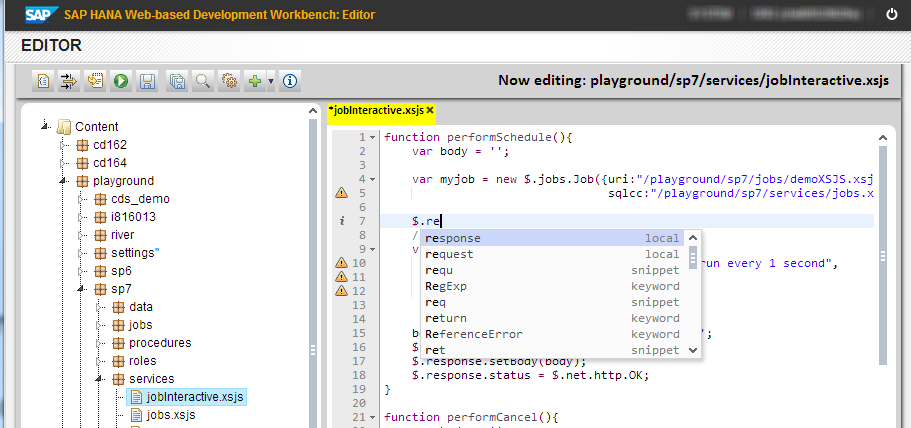Click code editor scroll up arrow
Screen dimensions: 911x428
(883, 138)
